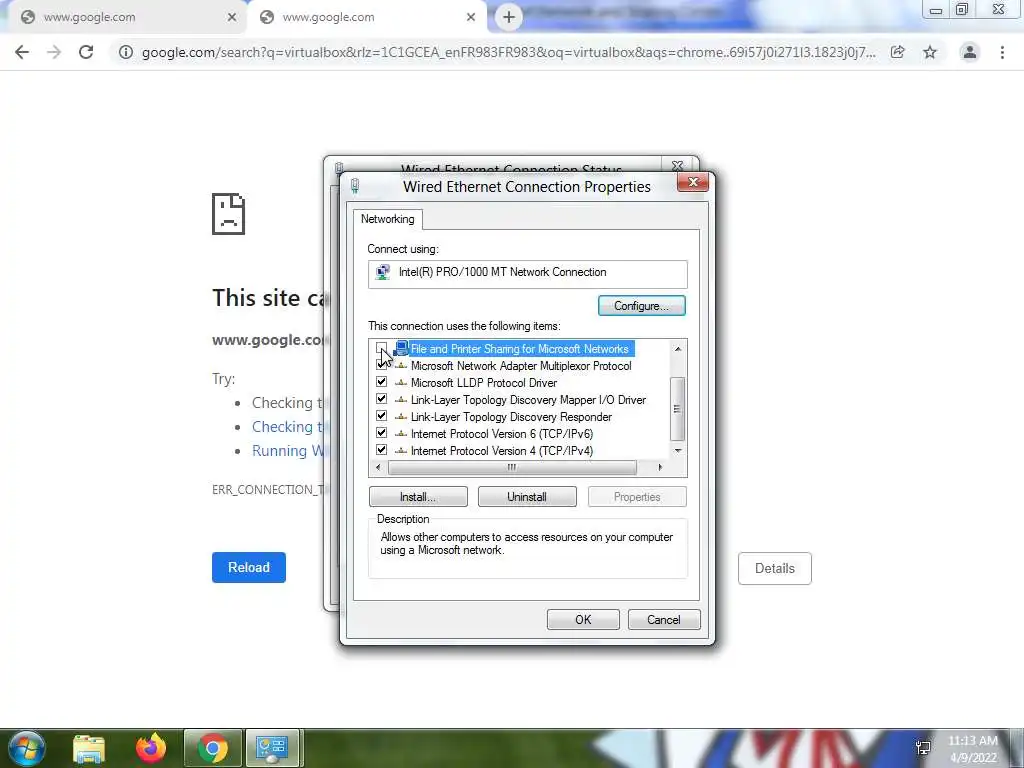Image resolution: width=1024 pixels, height=768 pixels.
Task: Uncheck Microsoft LLDP Protocol Driver
Action: (381, 382)
